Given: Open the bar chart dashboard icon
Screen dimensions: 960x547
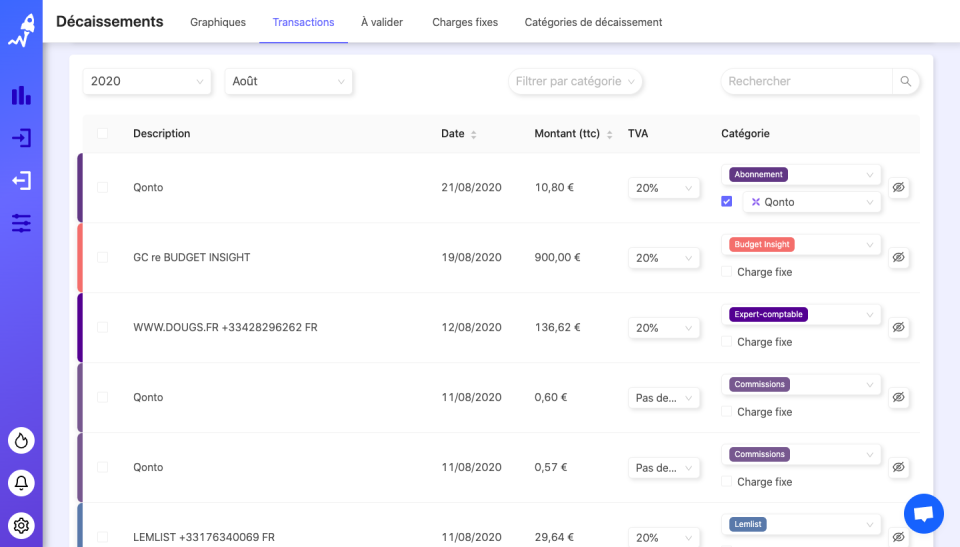Looking at the screenshot, I should 21,95.
